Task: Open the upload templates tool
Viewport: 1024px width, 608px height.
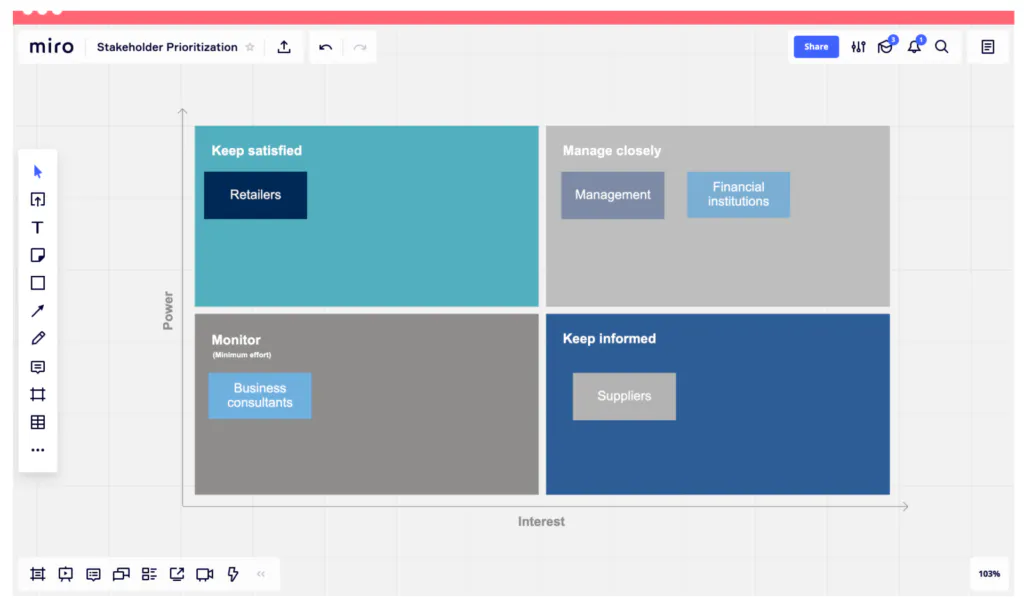Action: [38, 200]
